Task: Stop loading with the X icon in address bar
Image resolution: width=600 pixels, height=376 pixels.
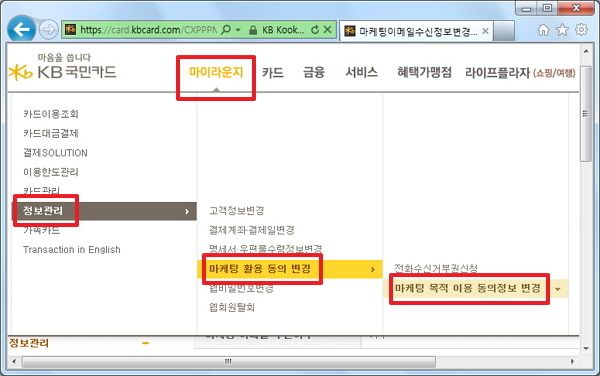Action: tap(328, 29)
